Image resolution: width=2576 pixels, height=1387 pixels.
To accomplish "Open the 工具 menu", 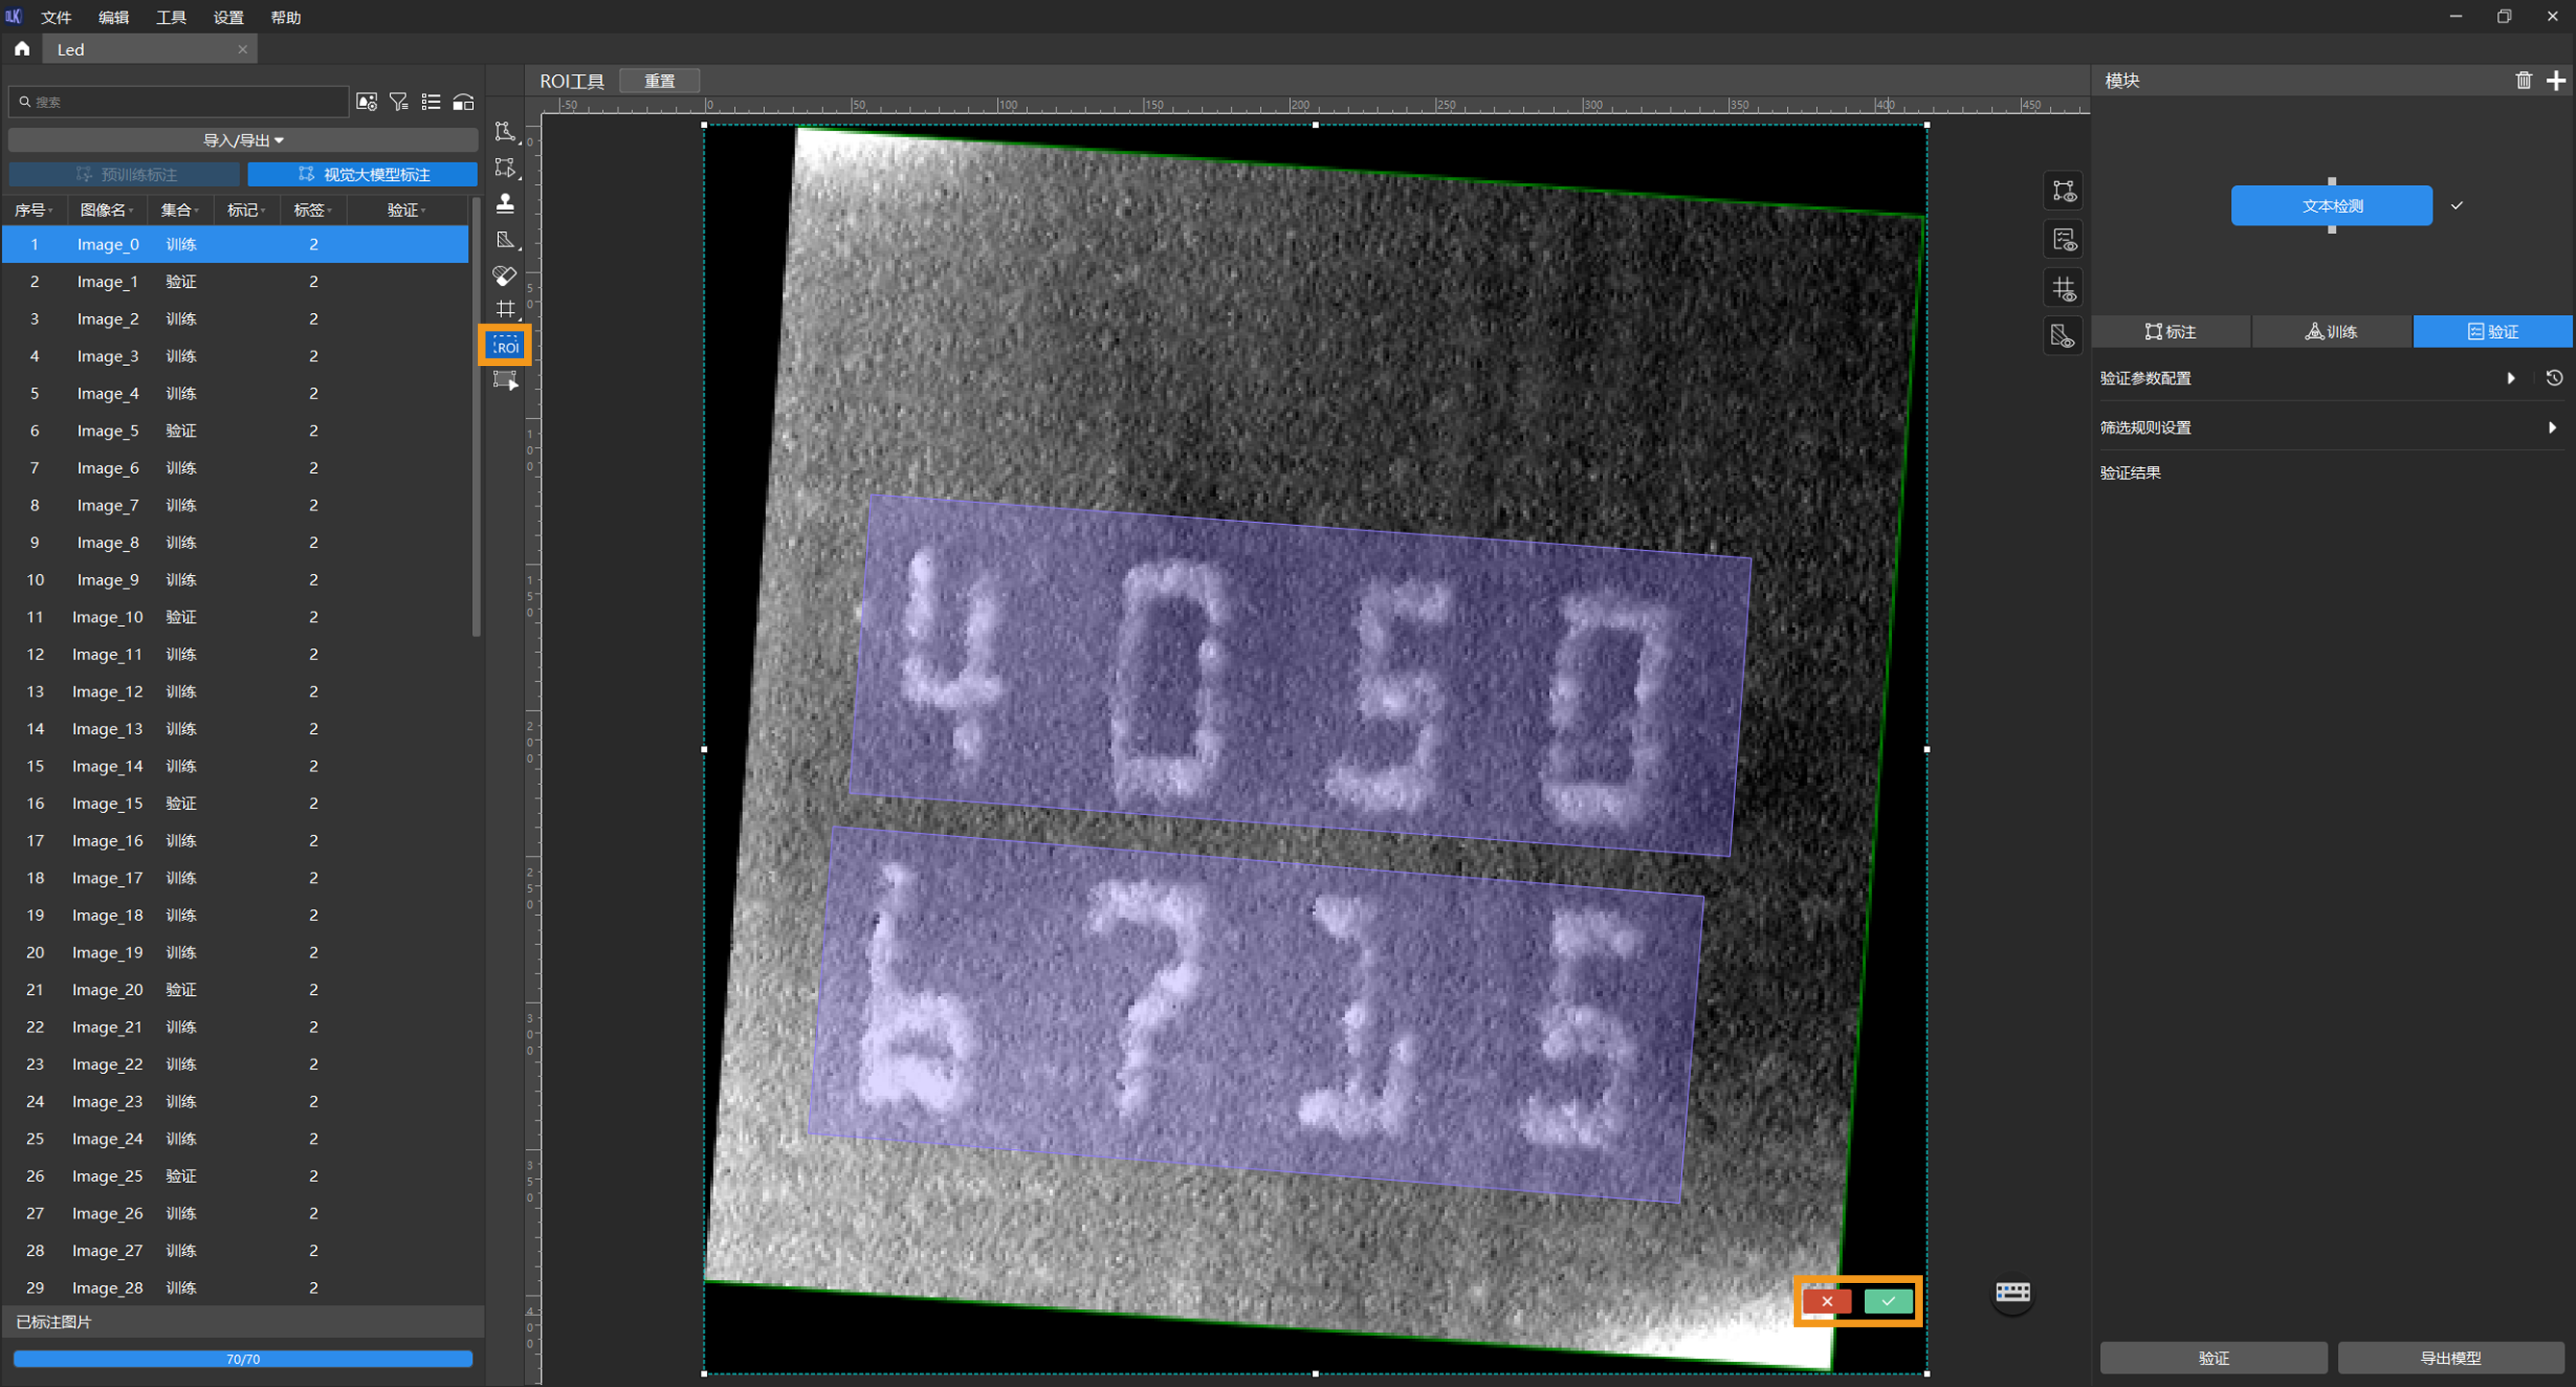I will click(x=171, y=17).
